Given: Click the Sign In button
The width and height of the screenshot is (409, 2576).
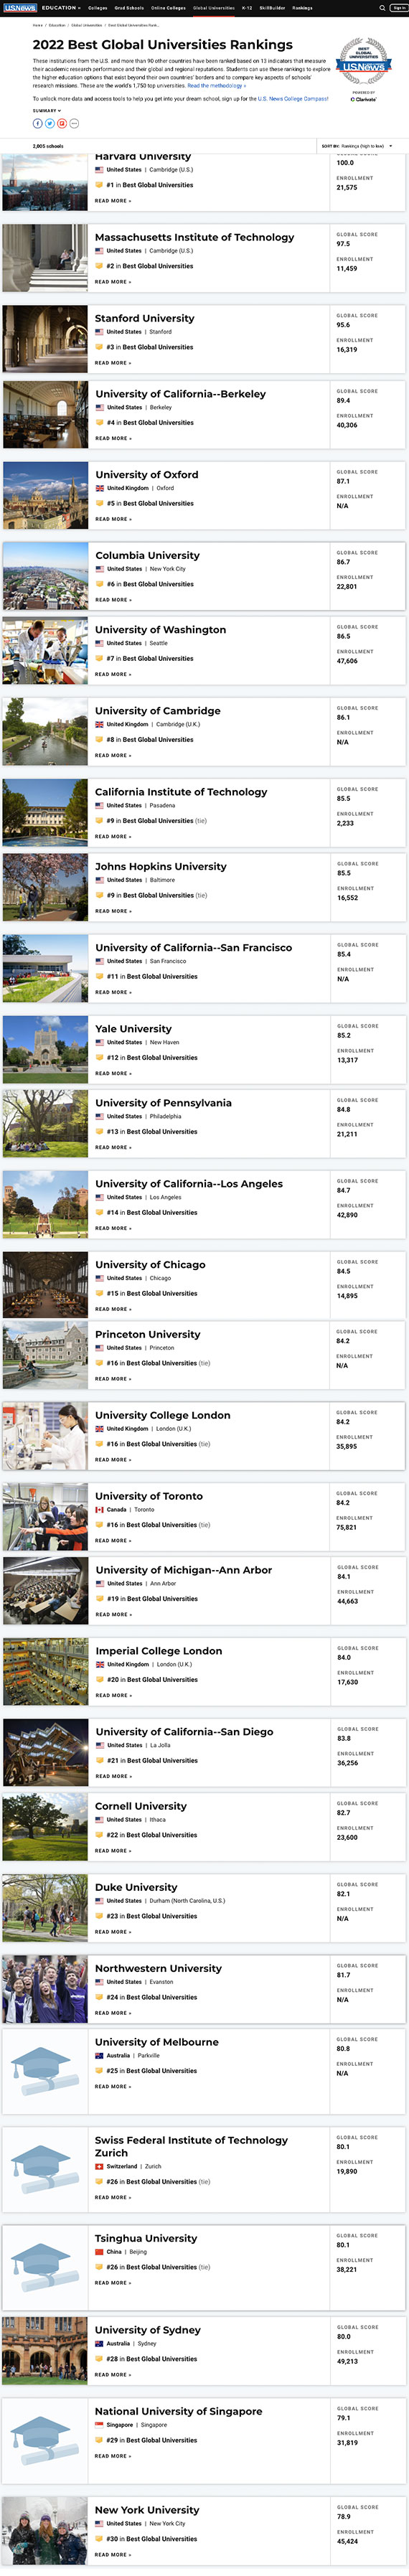Looking at the screenshot, I should tap(398, 7).
